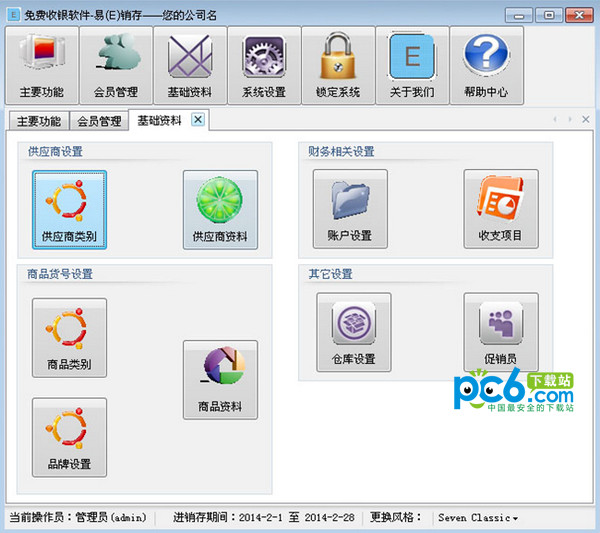Screen dimensions: 600x533
Task: Open 收支项目 icon
Action: pyautogui.click(x=501, y=209)
